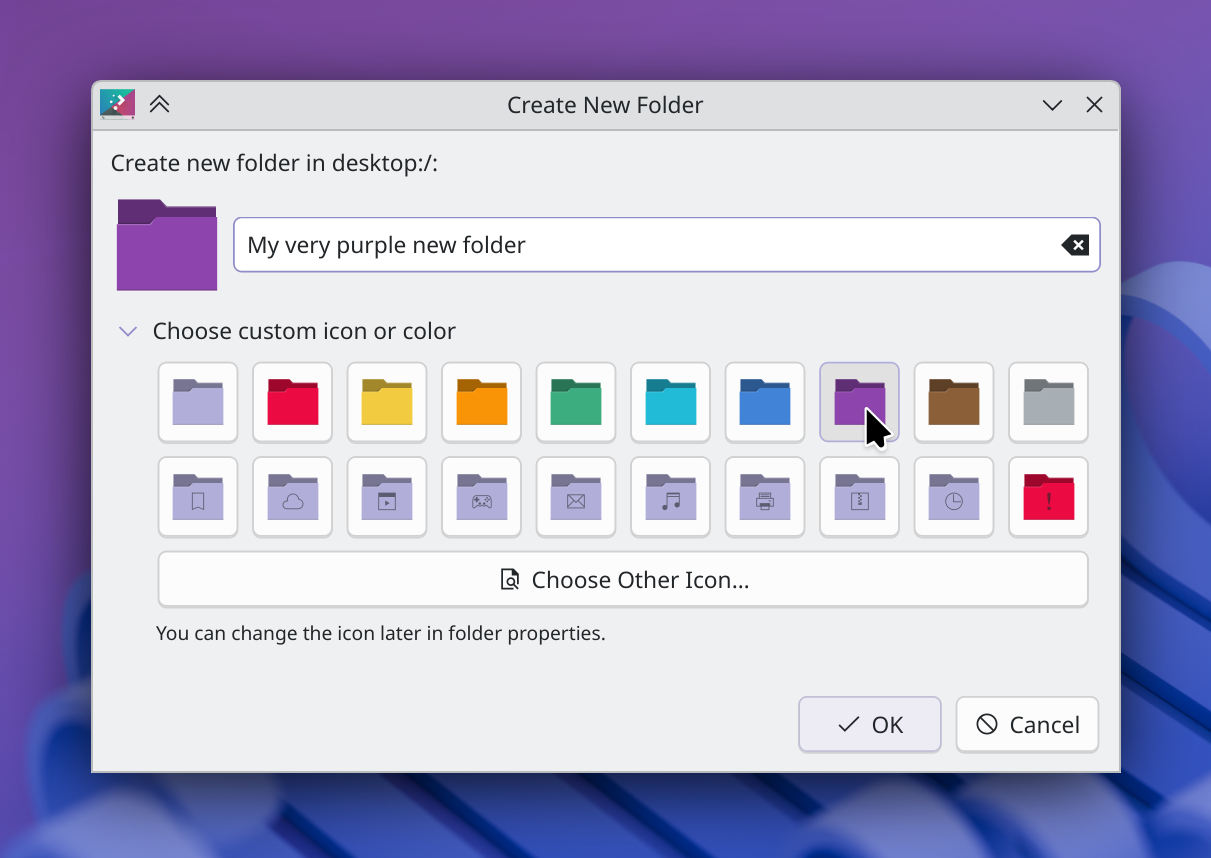This screenshot has height=858, width=1211.
Task: Cancel the Create New Folder dialog
Action: pos(1027,724)
